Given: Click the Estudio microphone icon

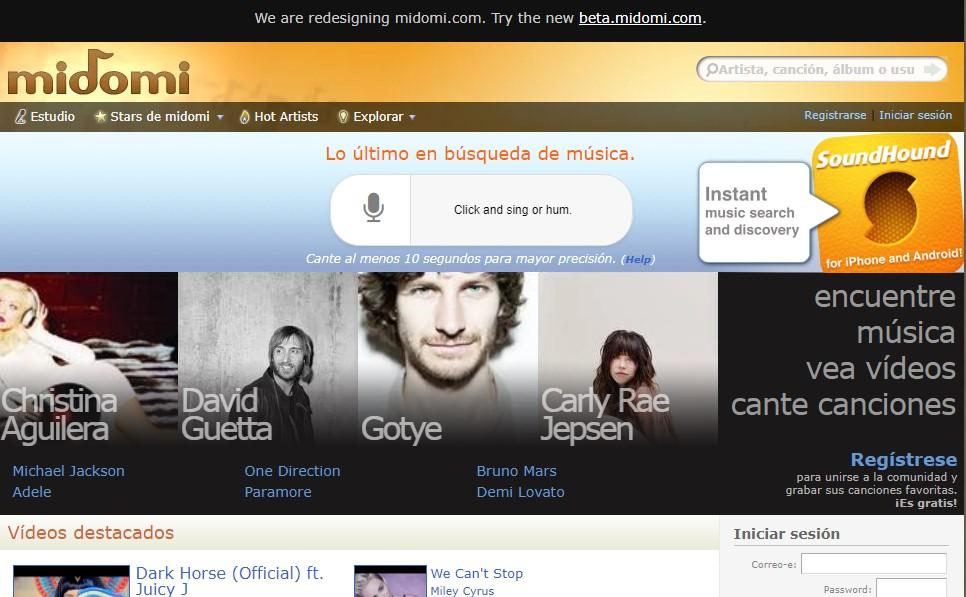Looking at the screenshot, I should click(19, 117).
